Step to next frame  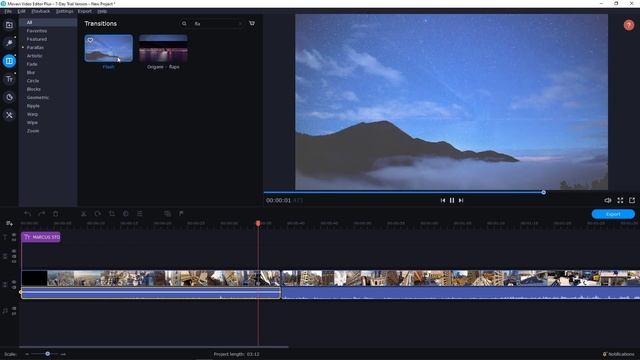point(461,200)
